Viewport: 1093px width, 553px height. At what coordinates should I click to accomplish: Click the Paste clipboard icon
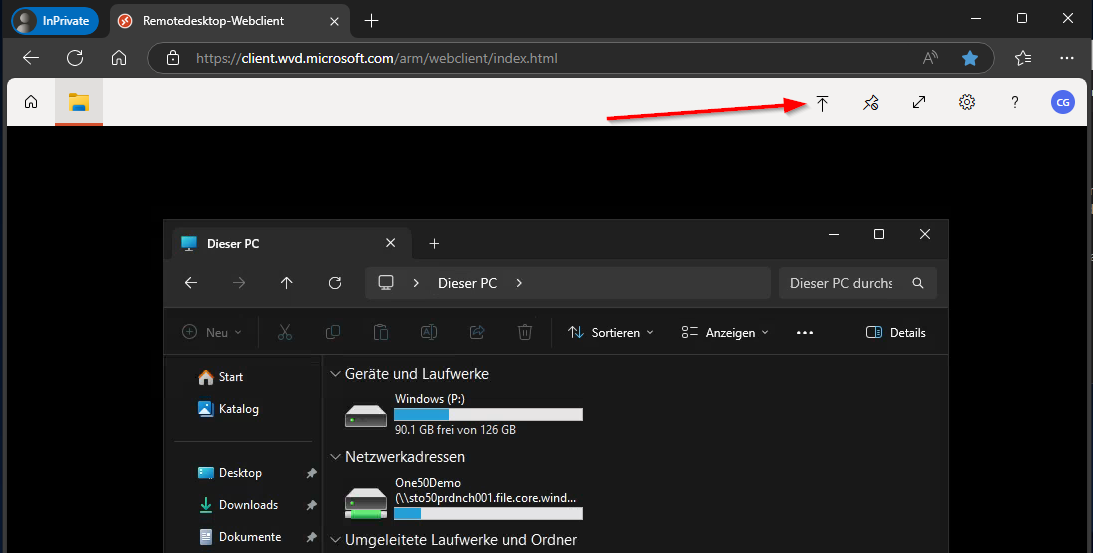381,333
